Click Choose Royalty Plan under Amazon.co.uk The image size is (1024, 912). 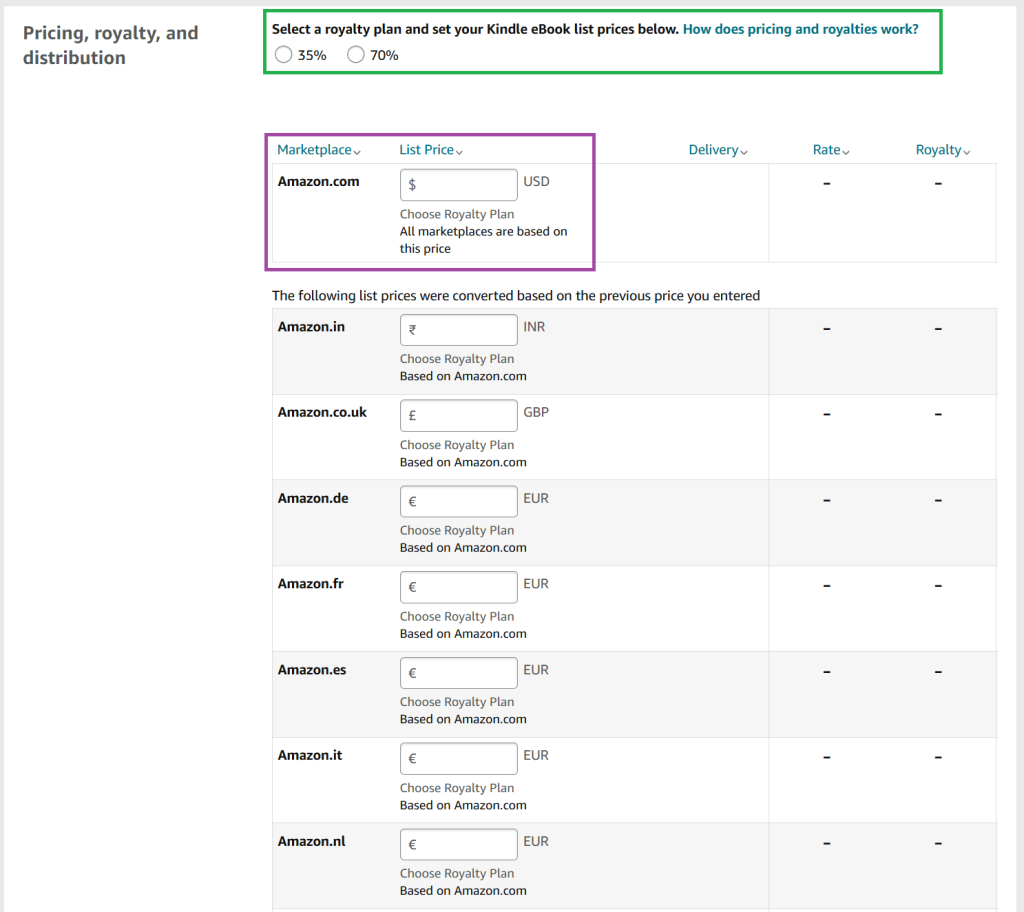[456, 444]
